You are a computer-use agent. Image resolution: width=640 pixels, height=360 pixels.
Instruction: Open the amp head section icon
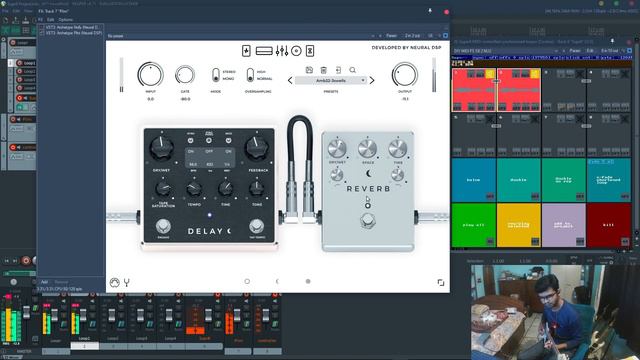(x=264, y=51)
